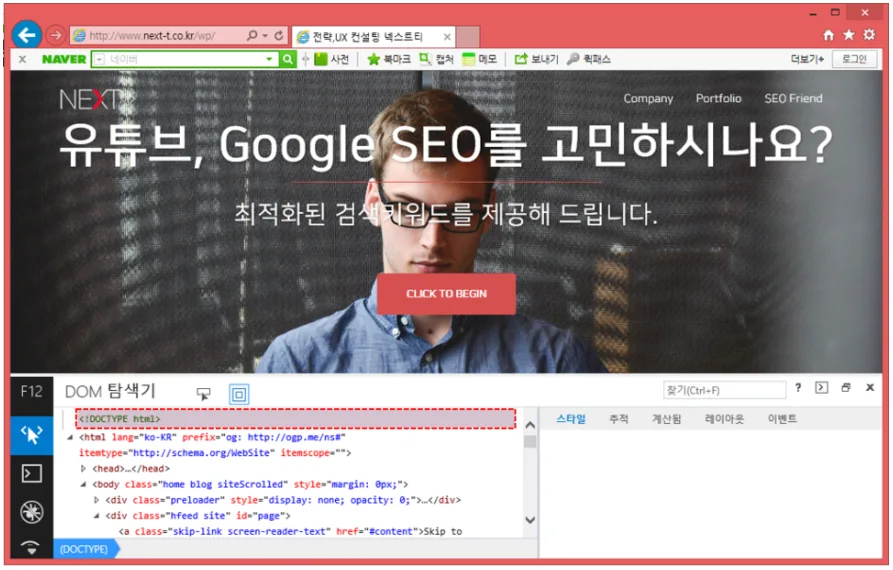Click the Select element pointer icon
Screen dimensions: 893x570
(x=204, y=394)
